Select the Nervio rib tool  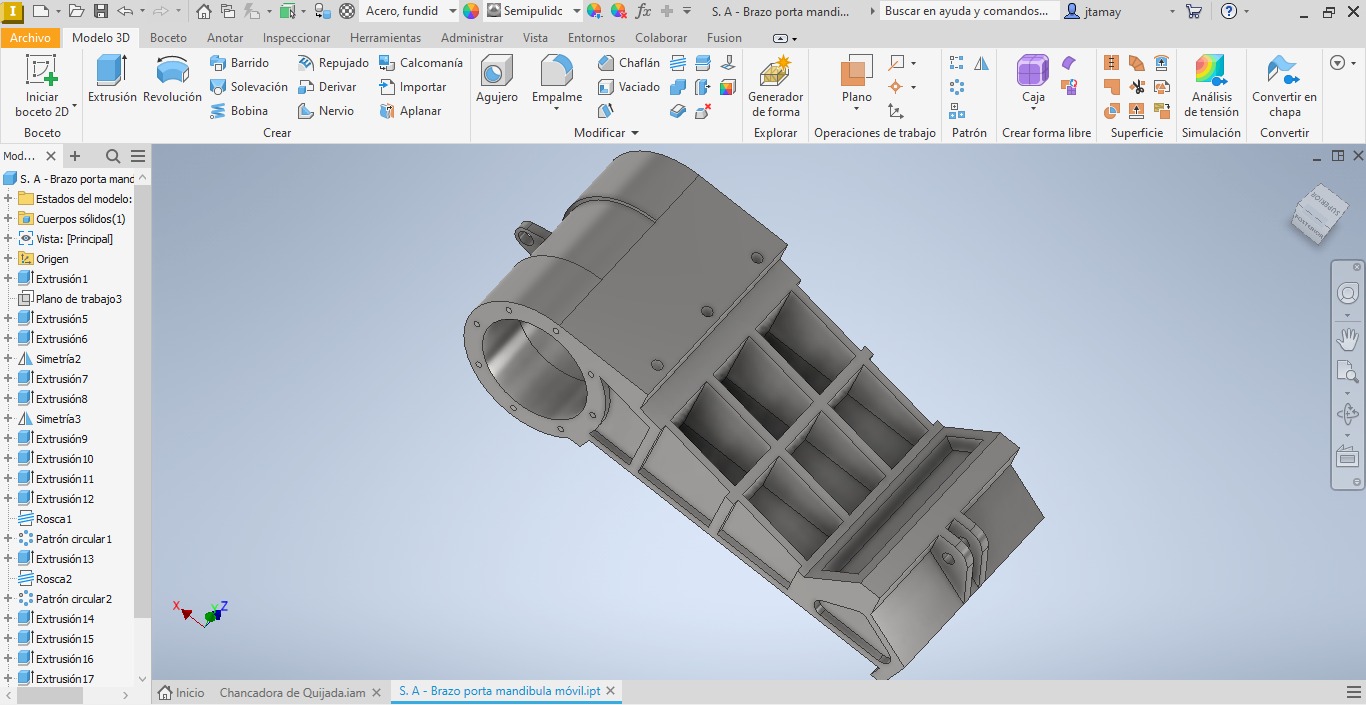click(326, 111)
